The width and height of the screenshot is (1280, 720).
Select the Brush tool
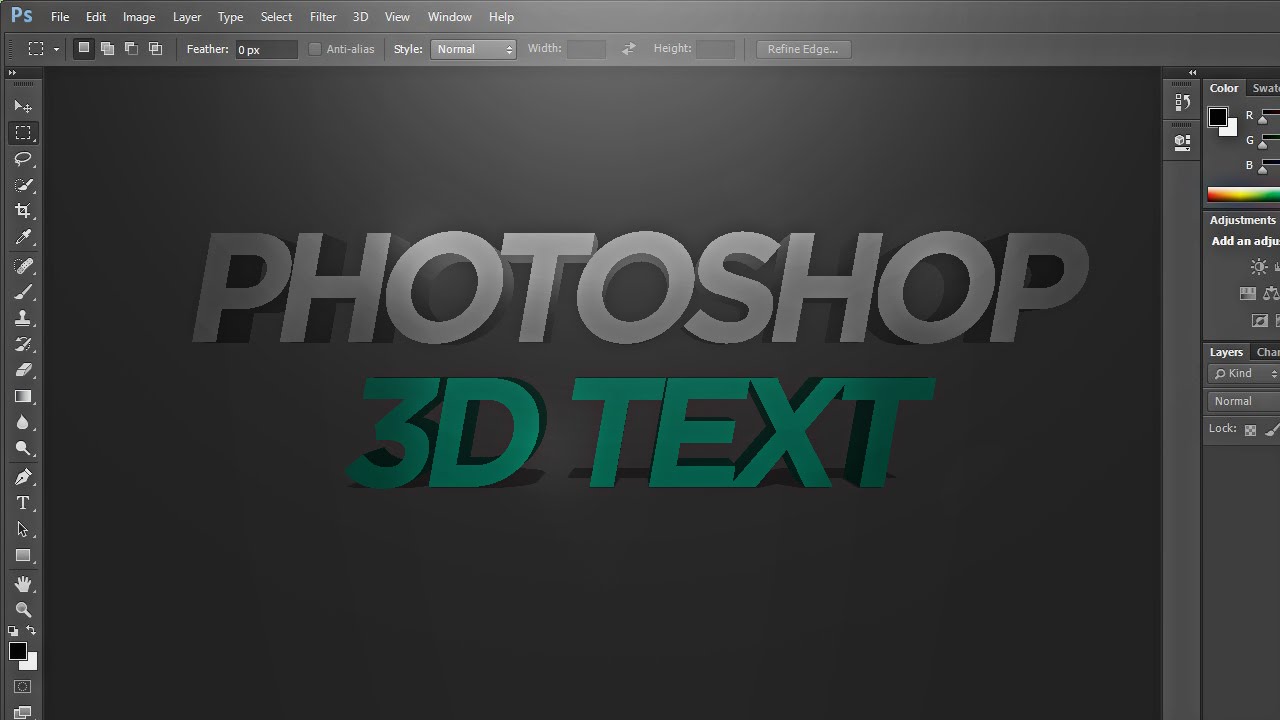pos(23,292)
